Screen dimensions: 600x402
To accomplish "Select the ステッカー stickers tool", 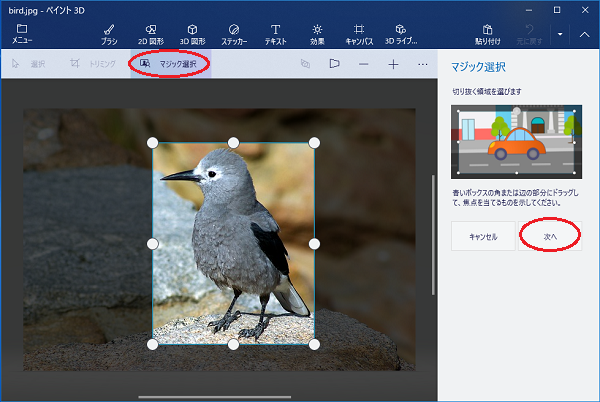I will (233, 34).
